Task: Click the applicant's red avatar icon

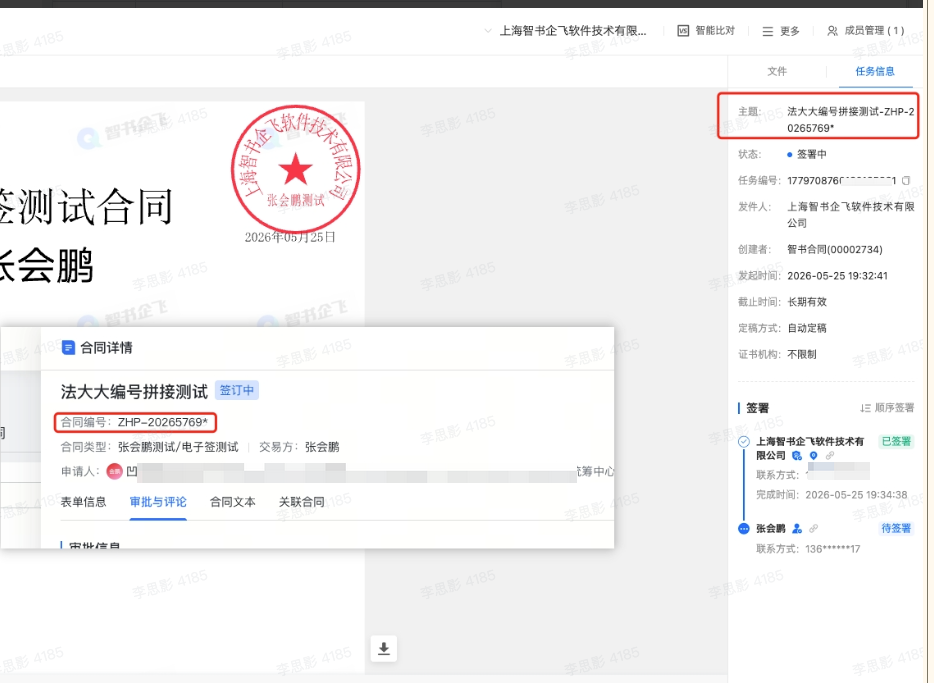Action: (114, 472)
